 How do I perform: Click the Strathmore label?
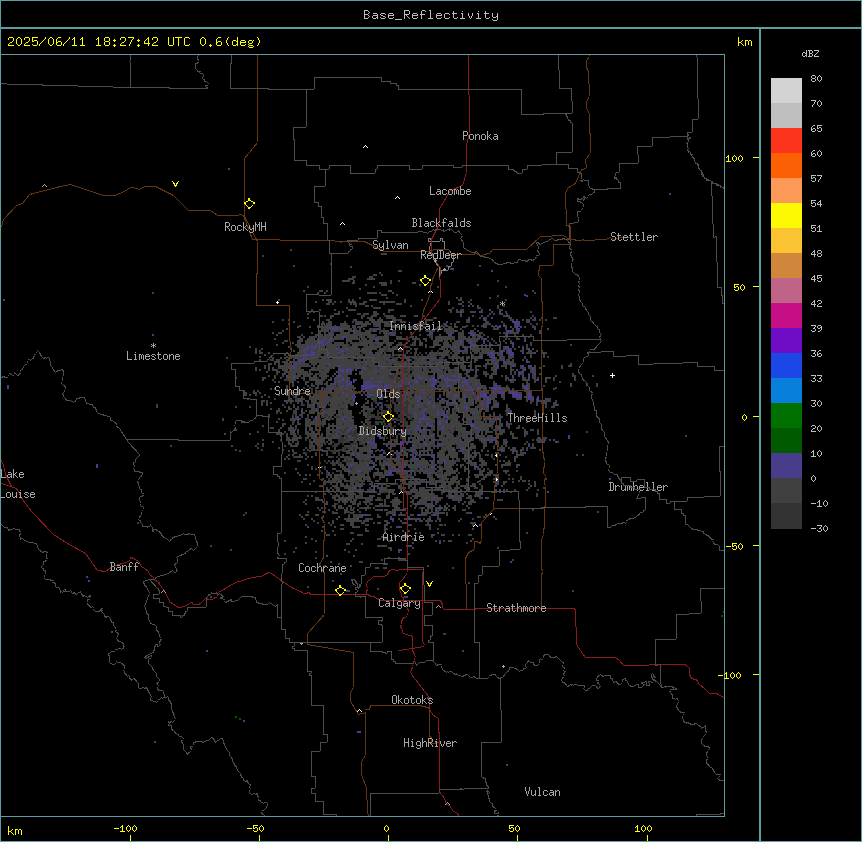(516, 608)
